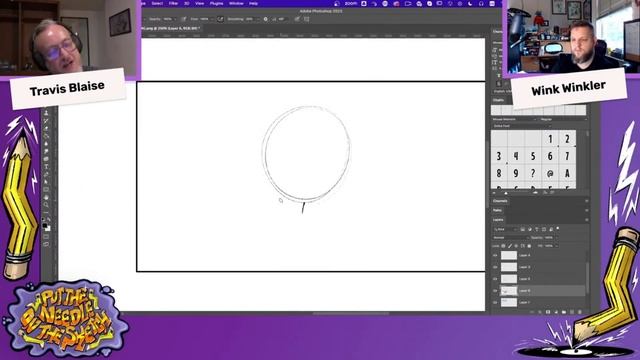The height and width of the screenshot is (360, 640).
Task: Open the layer Opacity dropdown
Action: (x=556, y=238)
